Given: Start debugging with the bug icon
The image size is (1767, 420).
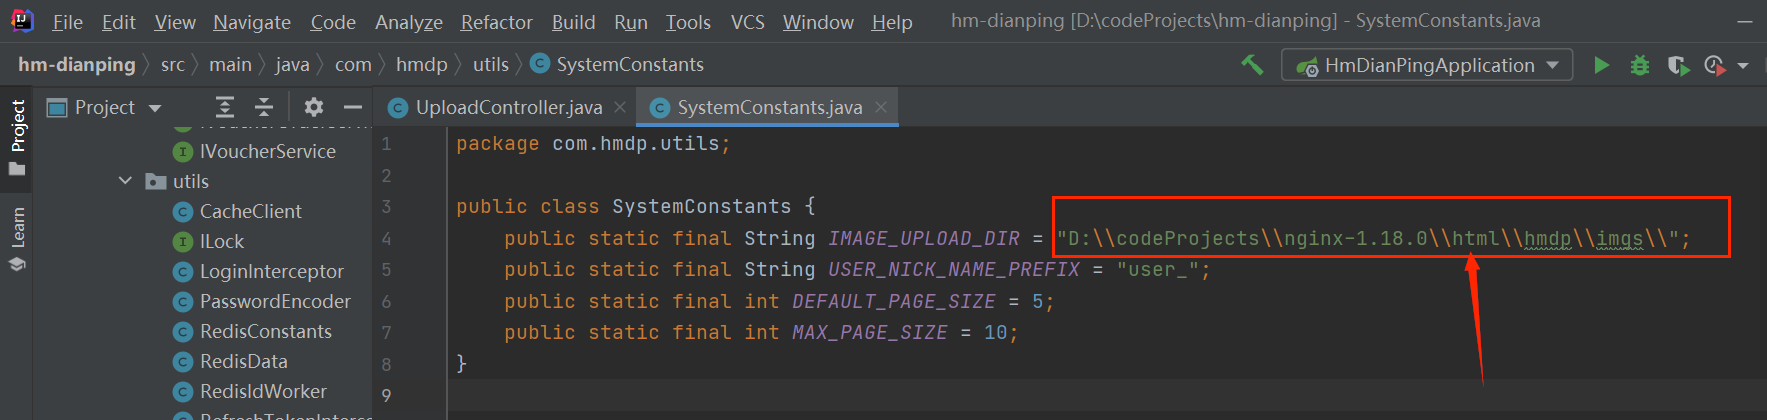Looking at the screenshot, I should click(1640, 65).
